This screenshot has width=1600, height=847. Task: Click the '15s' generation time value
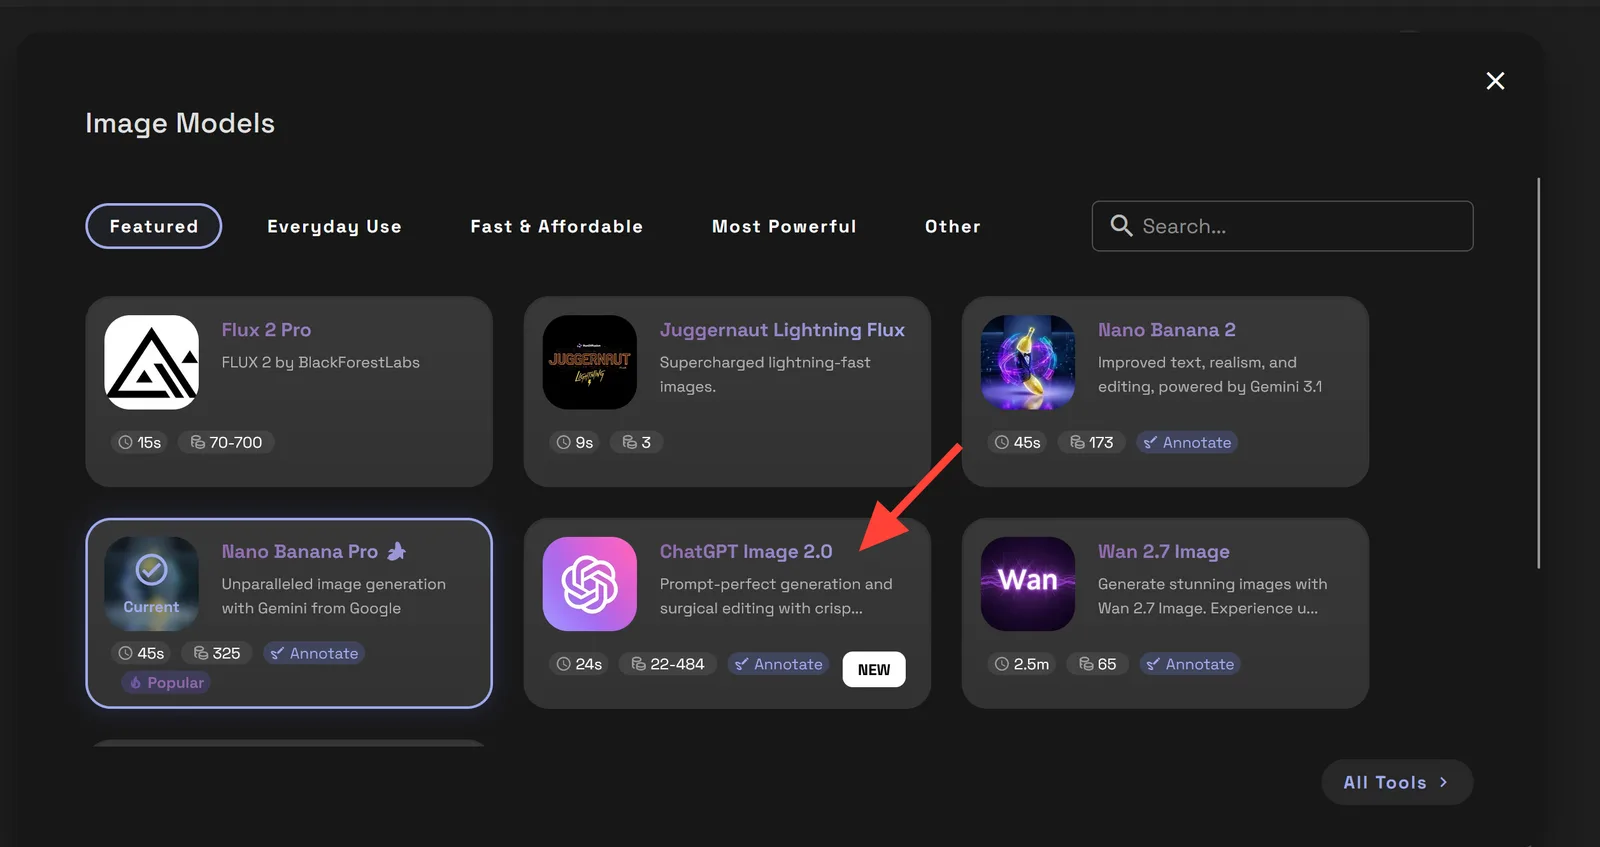click(x=149, y=442)
